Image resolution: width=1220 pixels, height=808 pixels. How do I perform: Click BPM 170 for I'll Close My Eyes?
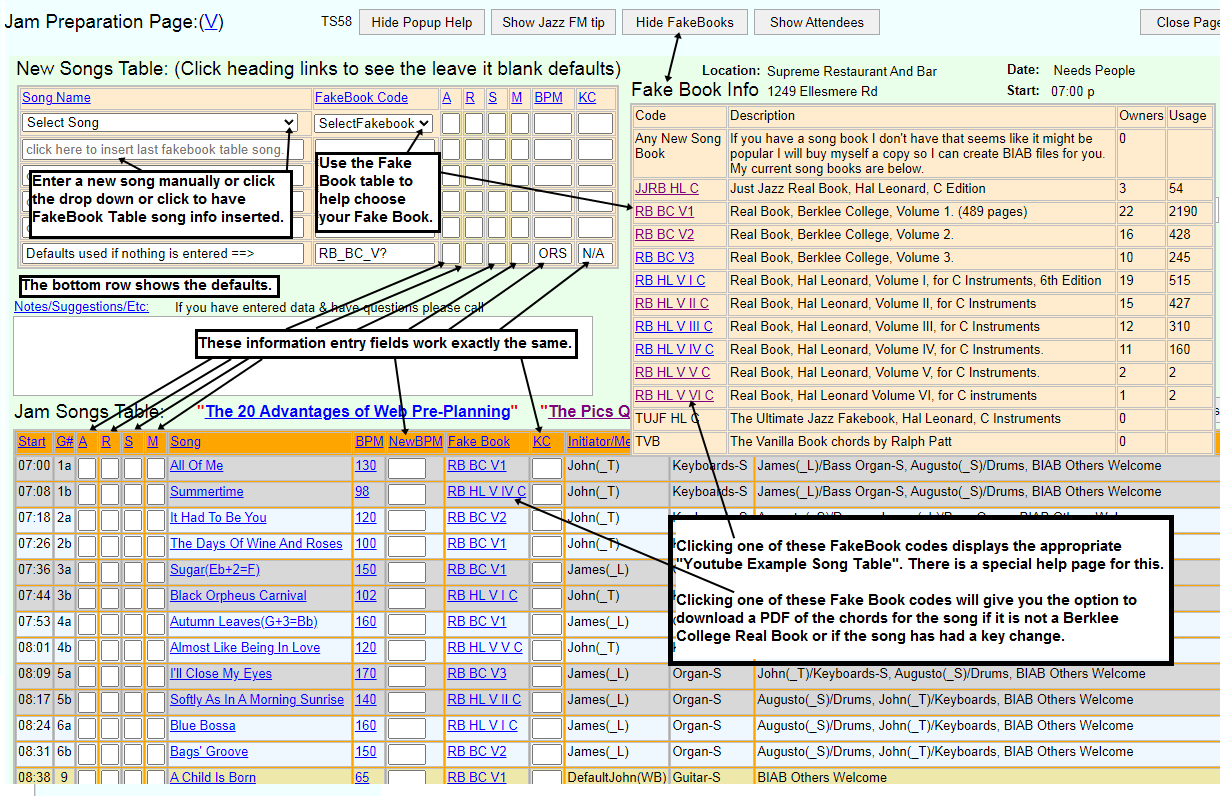pos(366,674)
